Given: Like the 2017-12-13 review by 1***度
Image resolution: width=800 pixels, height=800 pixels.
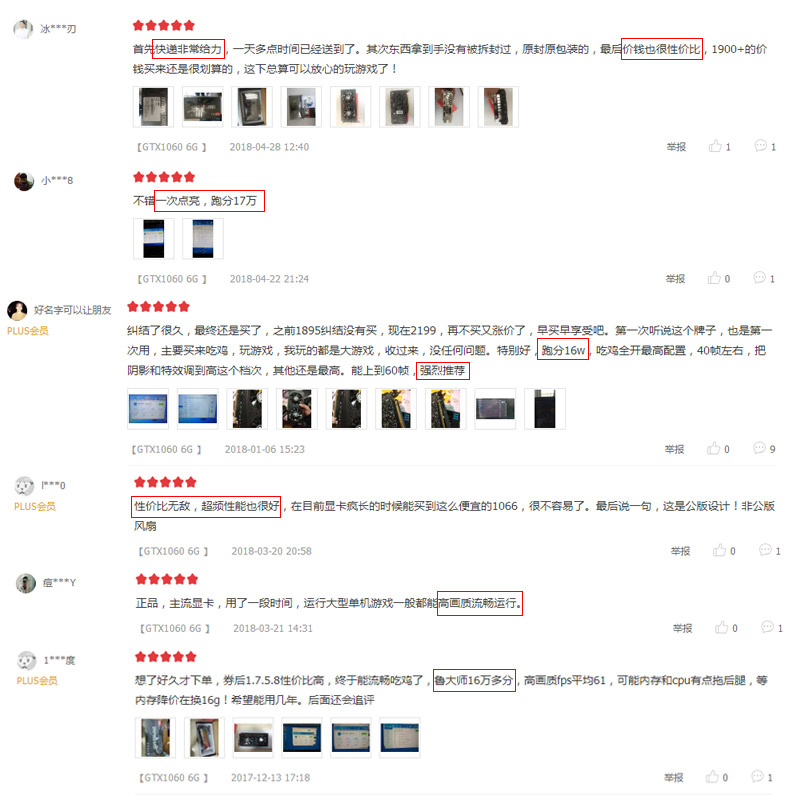Looking at the screenshot, I should [x=712, y=777].
